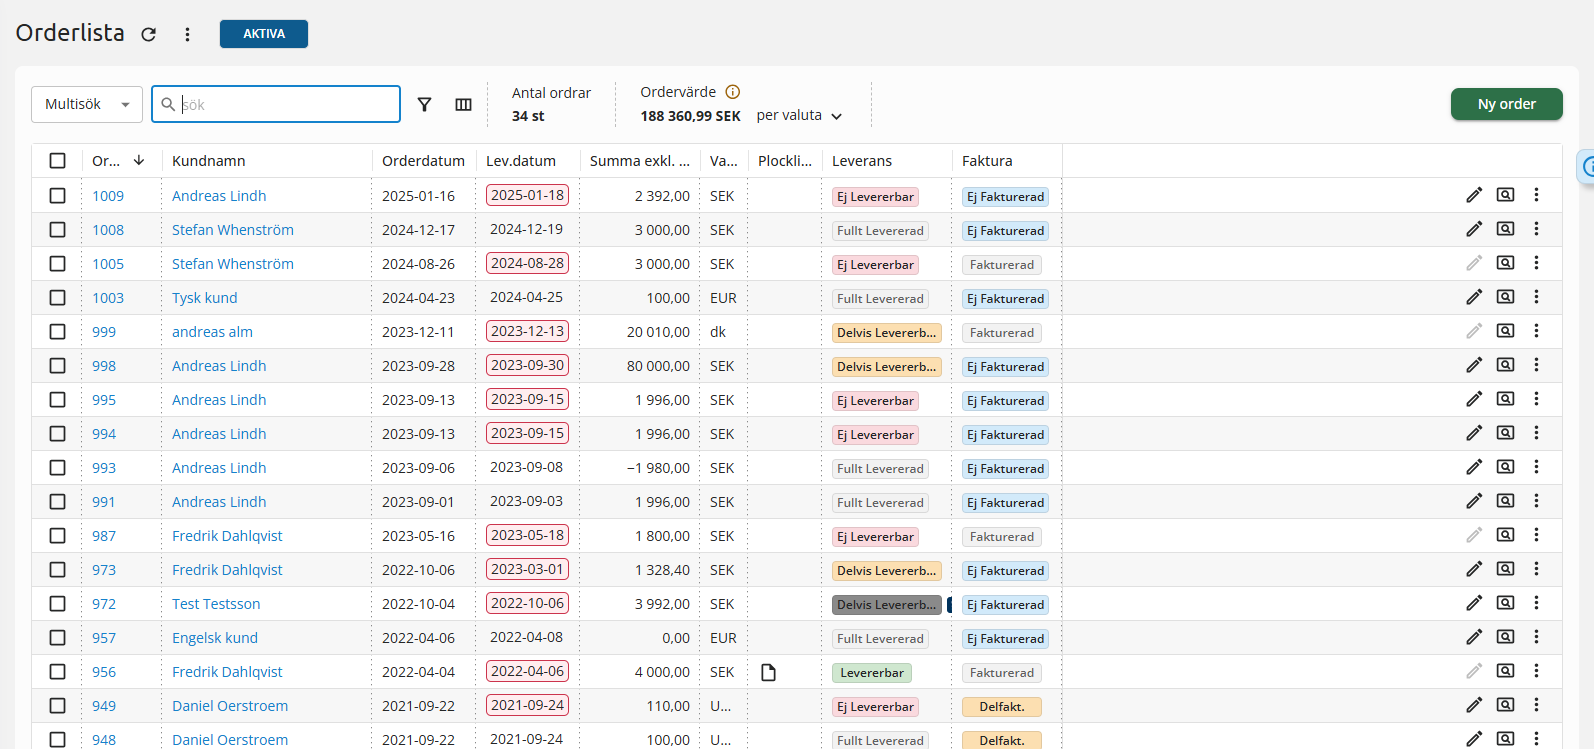This screenshot has height=749, width=1594.
Task: Preview order 1008 with the magnifier icon
Action: 1505,229
